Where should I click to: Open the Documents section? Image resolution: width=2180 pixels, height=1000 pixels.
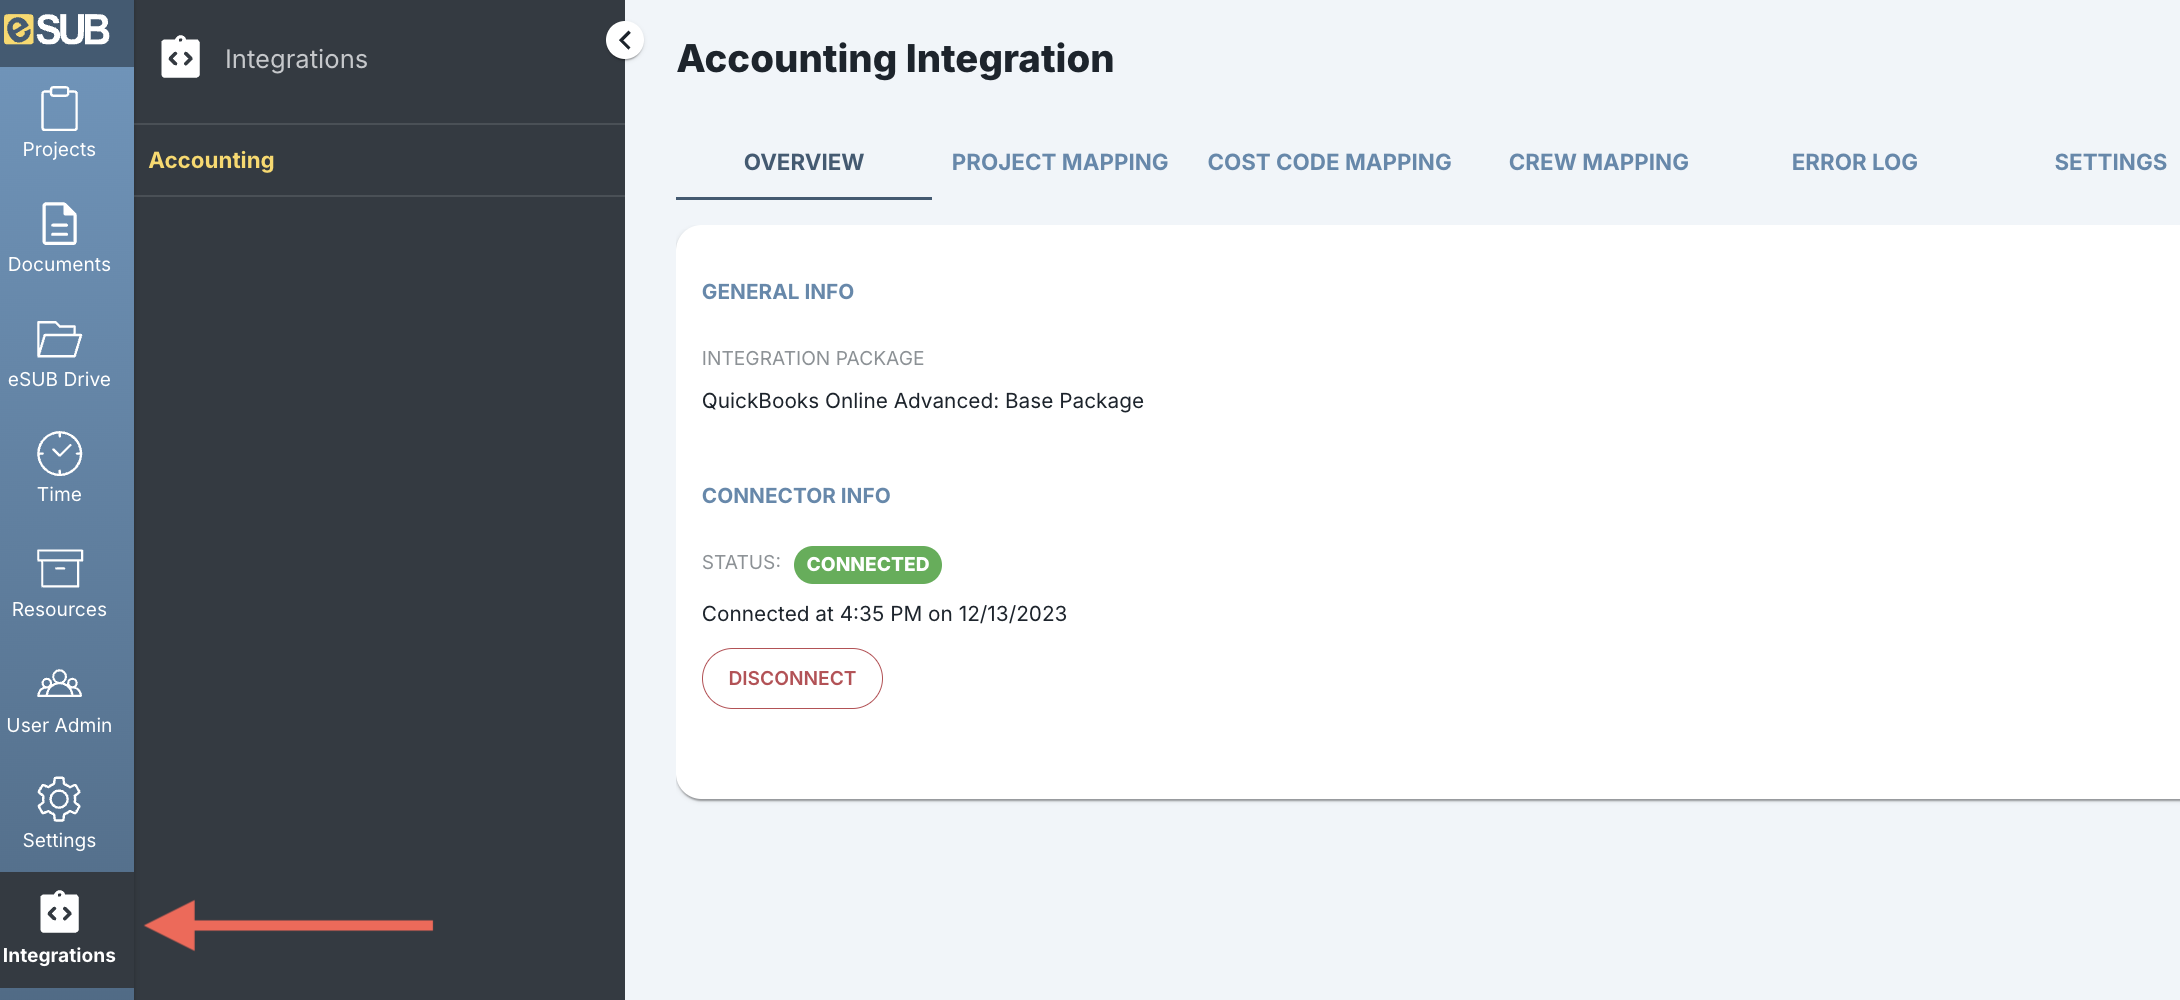(59, 239)
